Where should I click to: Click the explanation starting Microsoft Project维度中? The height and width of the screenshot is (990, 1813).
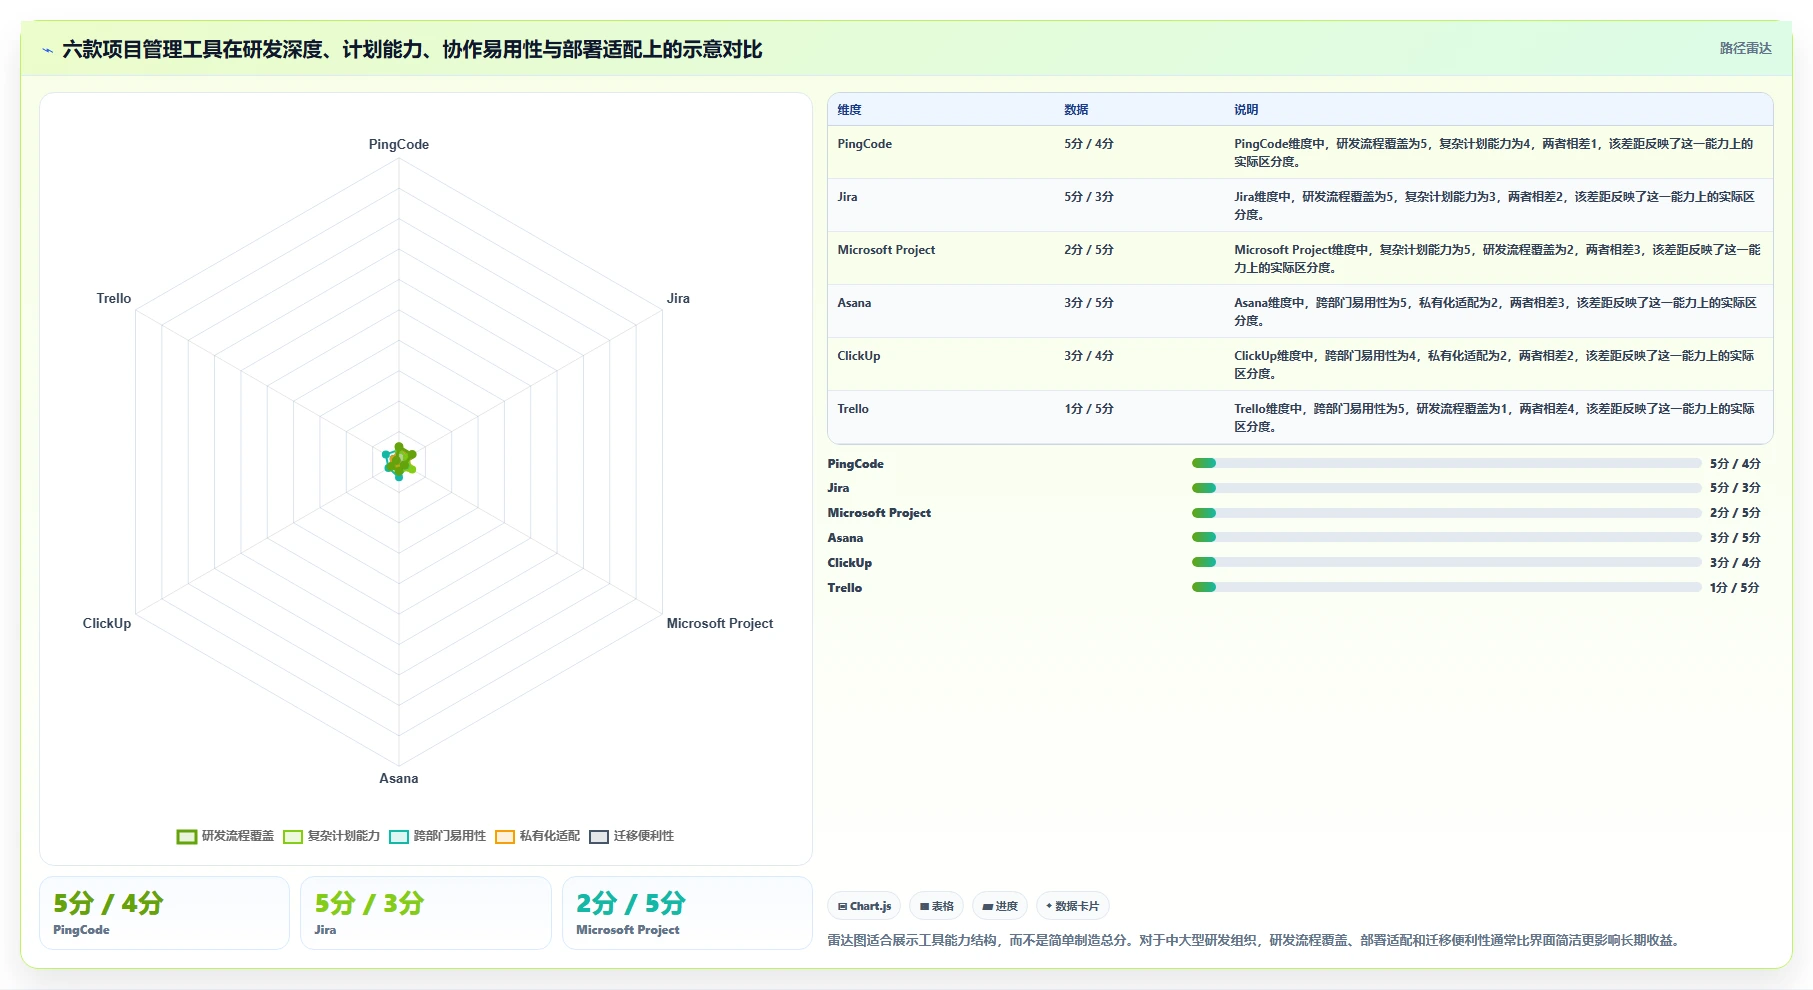point(1497,259)
